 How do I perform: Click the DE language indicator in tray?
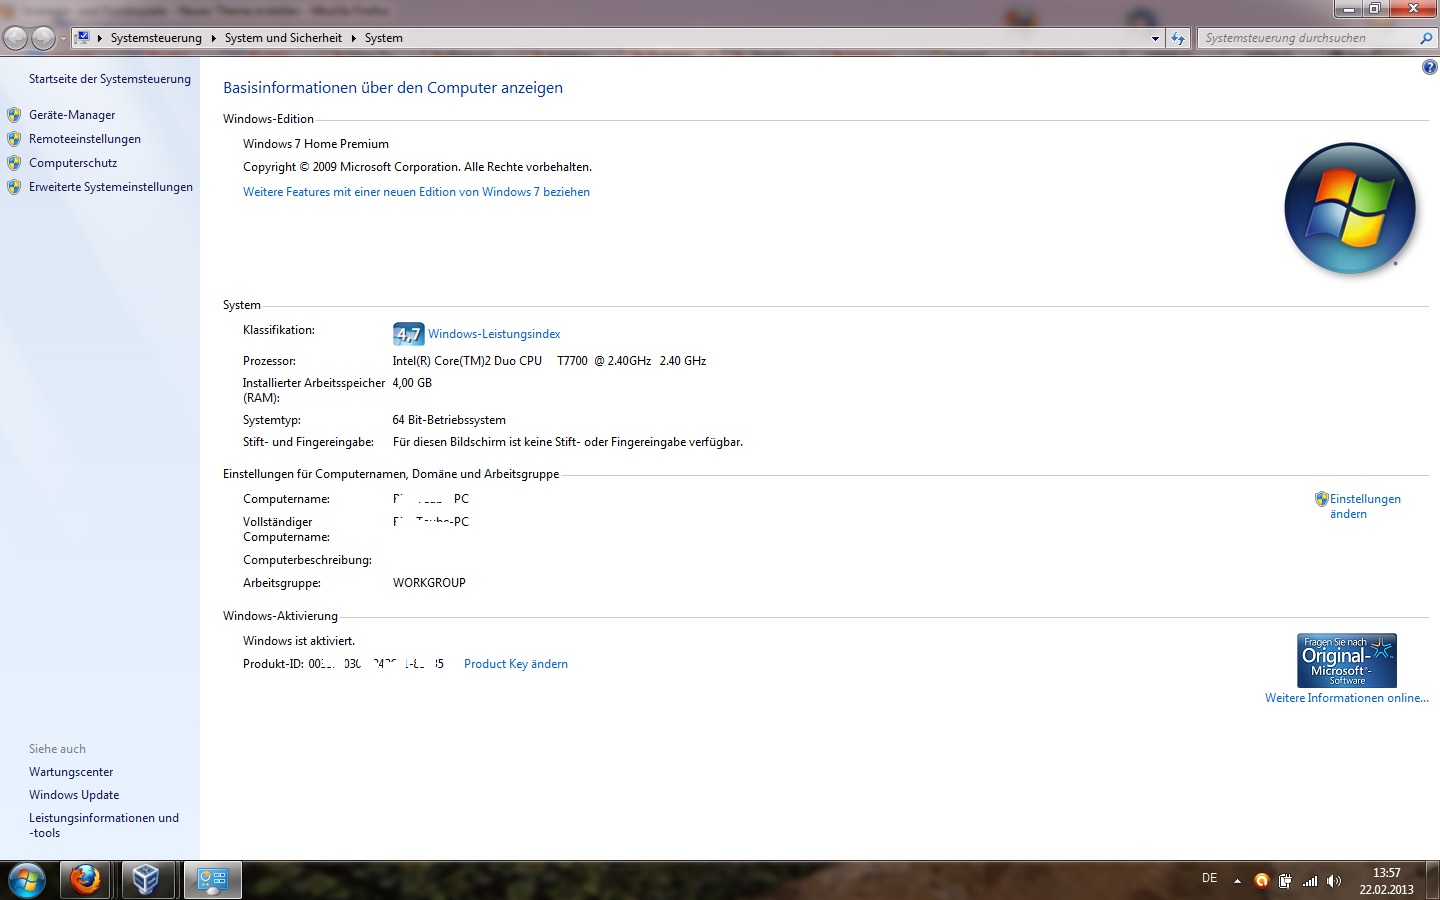[1209, 879]
